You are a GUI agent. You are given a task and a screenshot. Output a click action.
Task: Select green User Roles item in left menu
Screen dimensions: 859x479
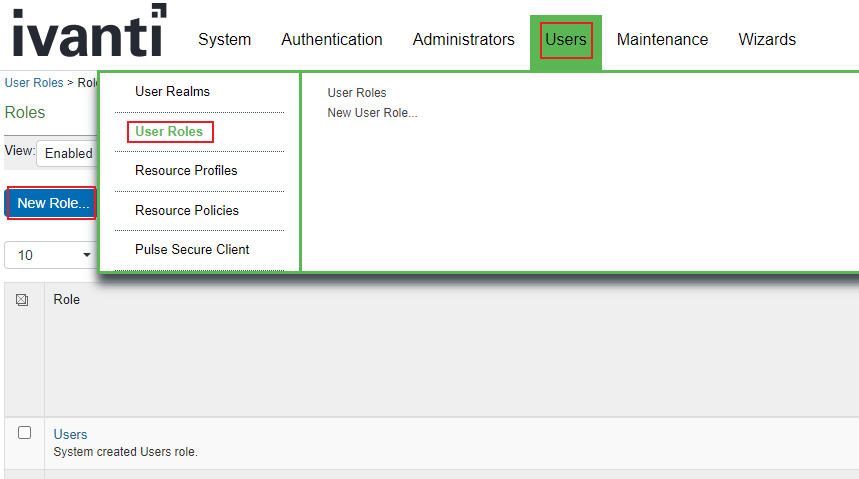pyautogui.click(x=169, y=131)
